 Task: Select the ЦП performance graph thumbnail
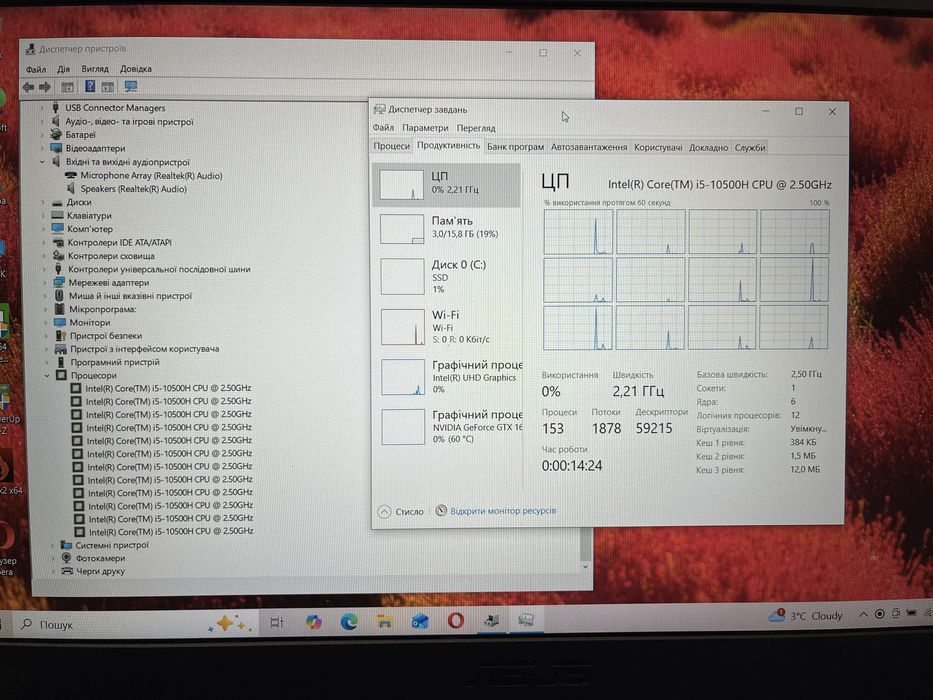coord(402,185)
